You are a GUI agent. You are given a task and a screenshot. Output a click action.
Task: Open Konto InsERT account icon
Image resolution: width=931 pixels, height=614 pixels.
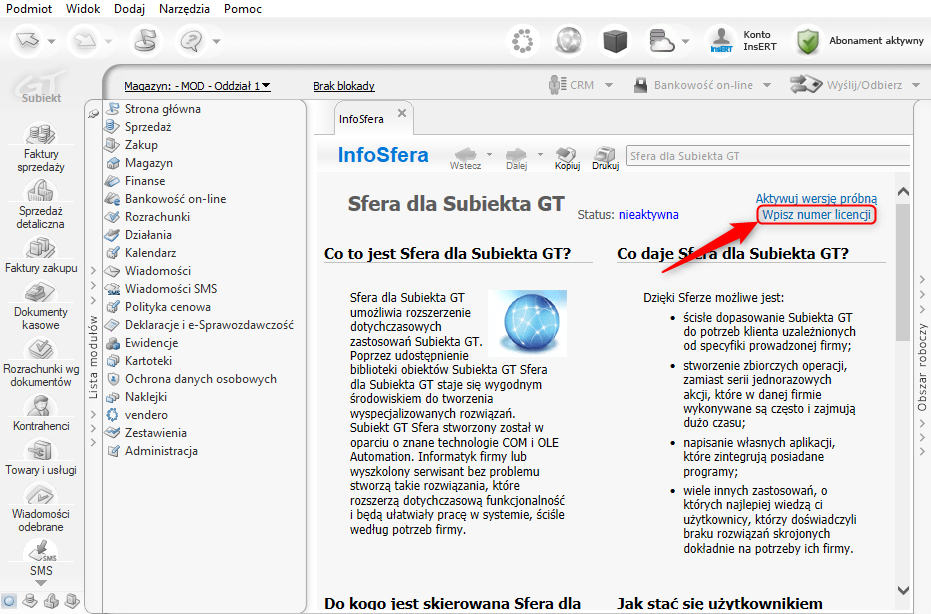(x=721, y=41)
